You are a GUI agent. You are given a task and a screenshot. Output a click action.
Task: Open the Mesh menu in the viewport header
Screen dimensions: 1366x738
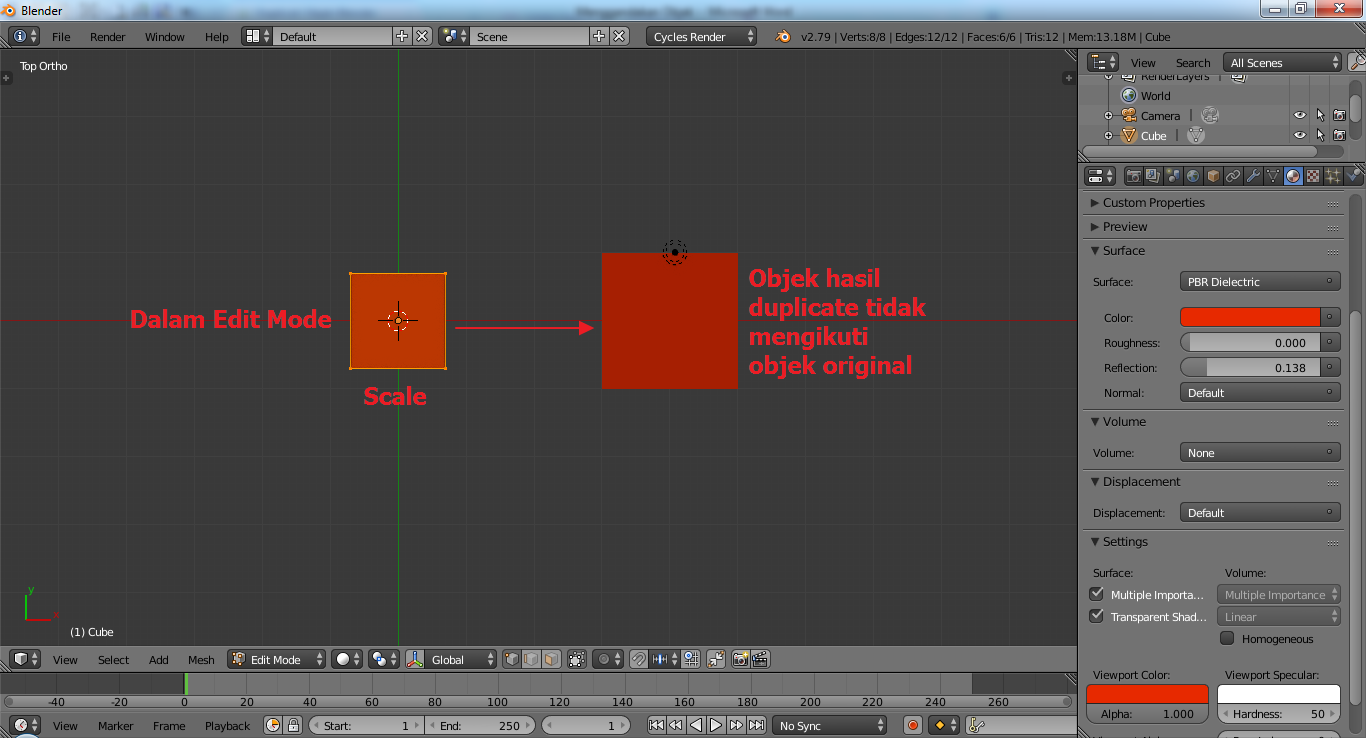coord(200,659)
